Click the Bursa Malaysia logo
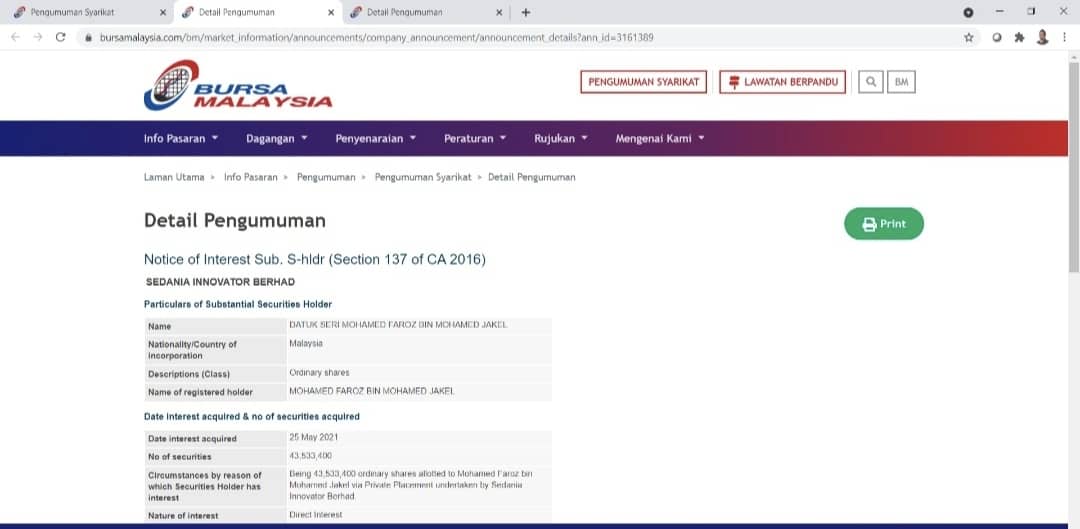The image size is (1080, 529). point(238,85)
